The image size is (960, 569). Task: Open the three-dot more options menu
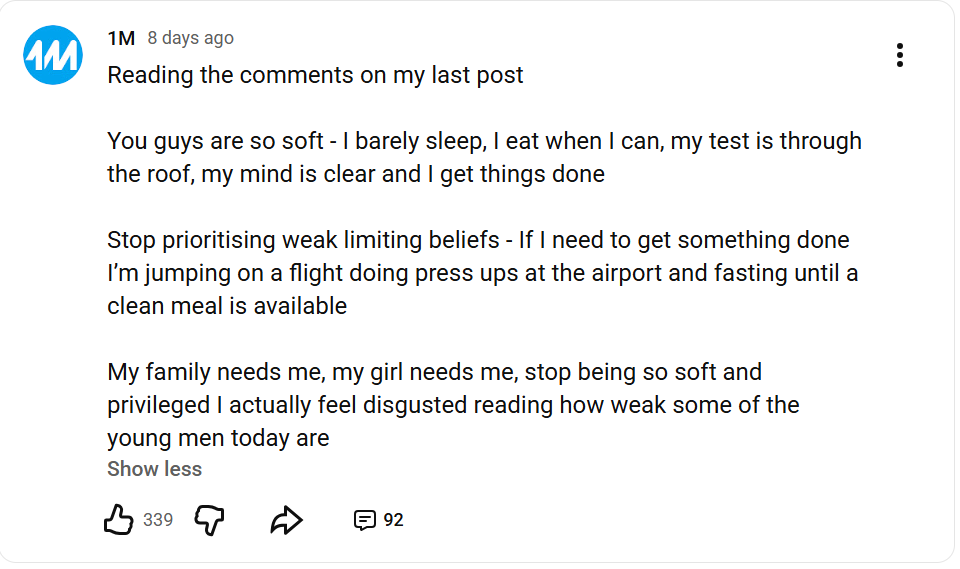tap(900, 55)
